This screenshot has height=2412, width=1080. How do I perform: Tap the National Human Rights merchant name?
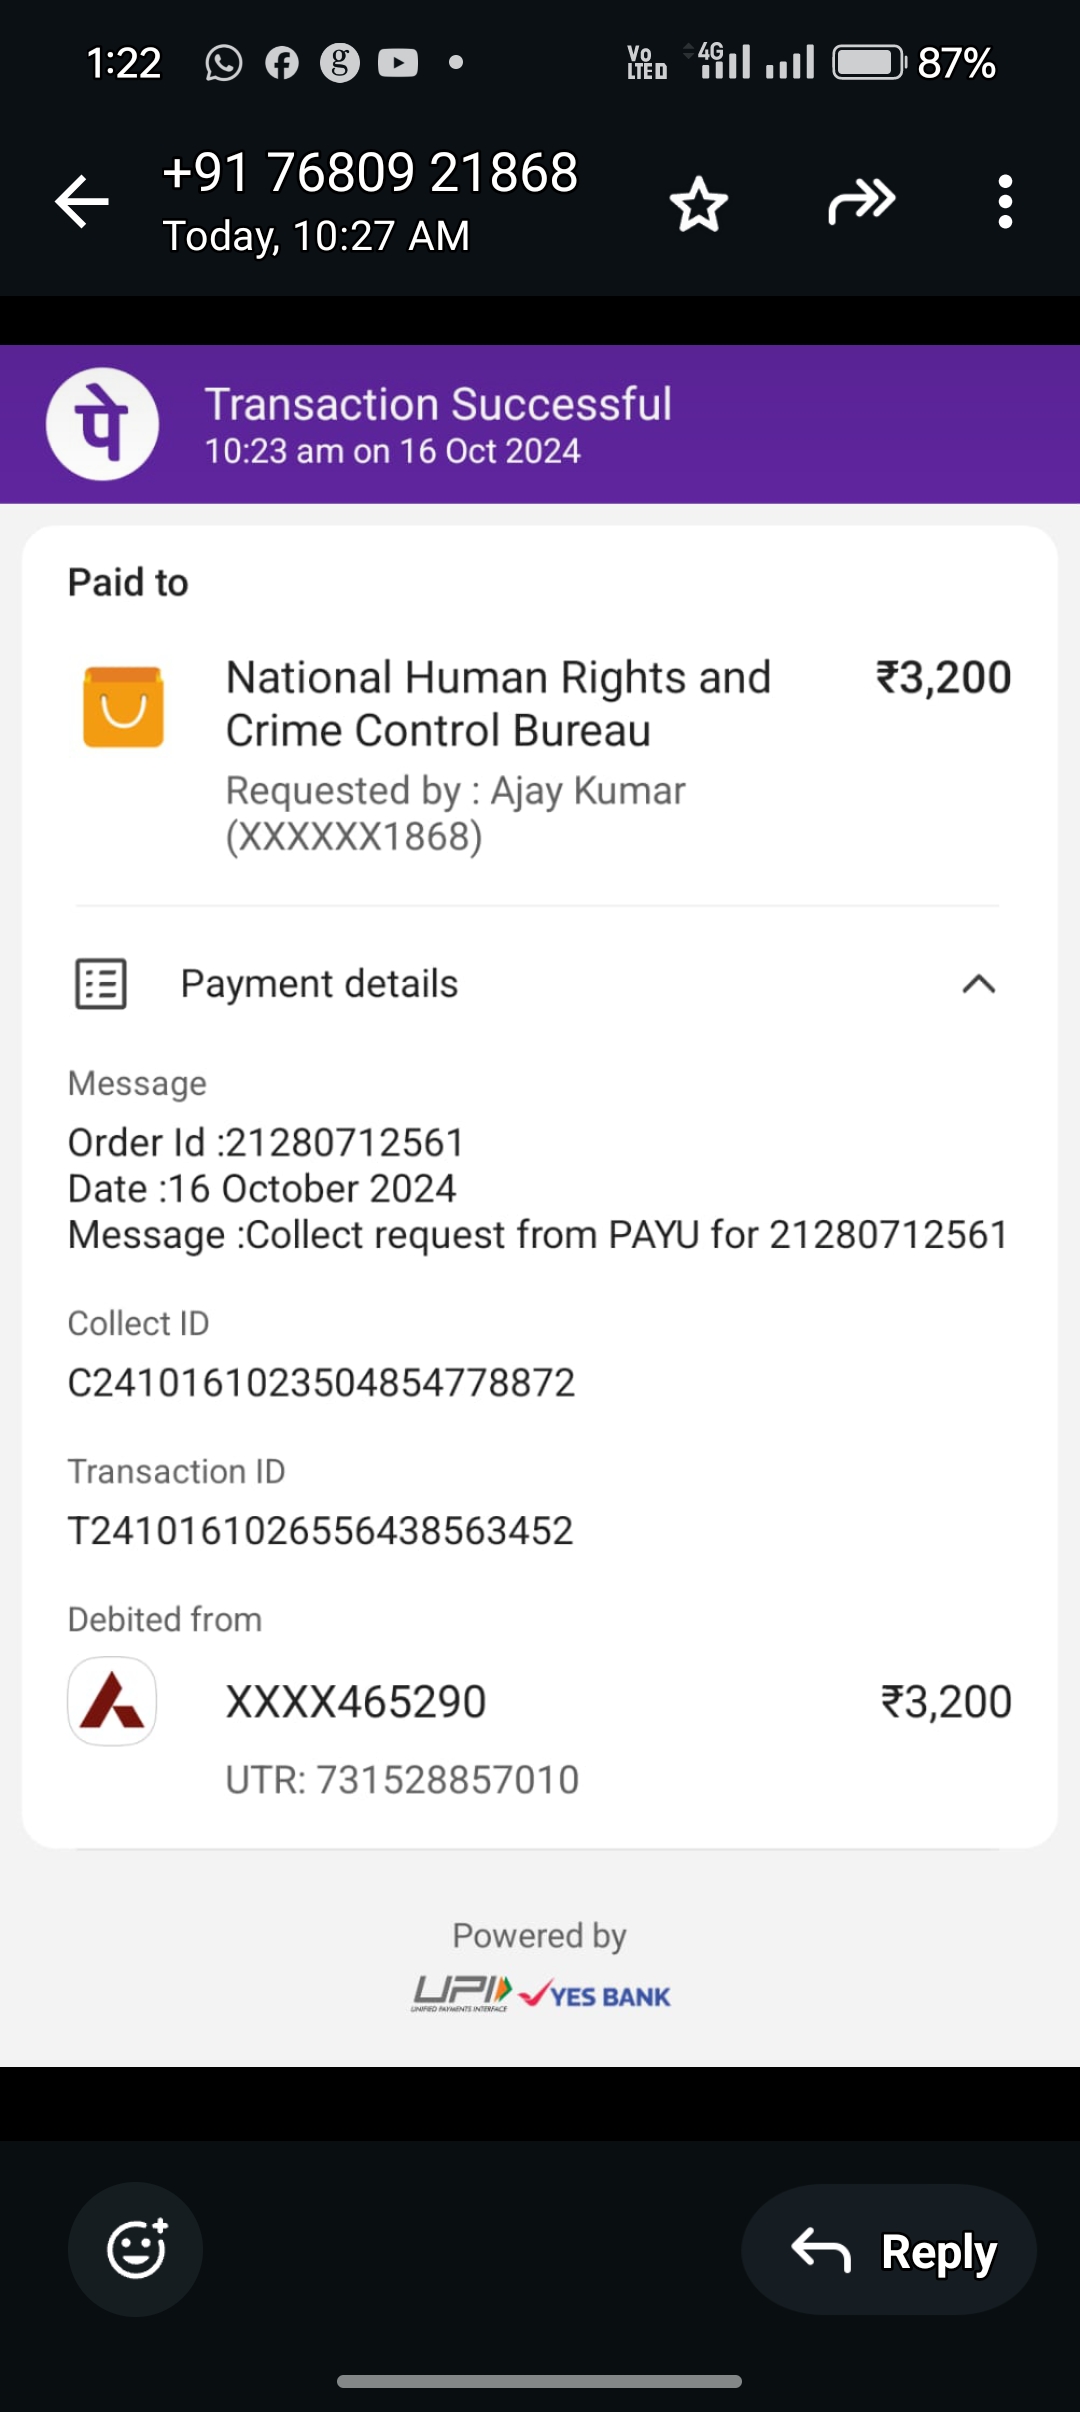pyautogui.click(x=498, y=704)
